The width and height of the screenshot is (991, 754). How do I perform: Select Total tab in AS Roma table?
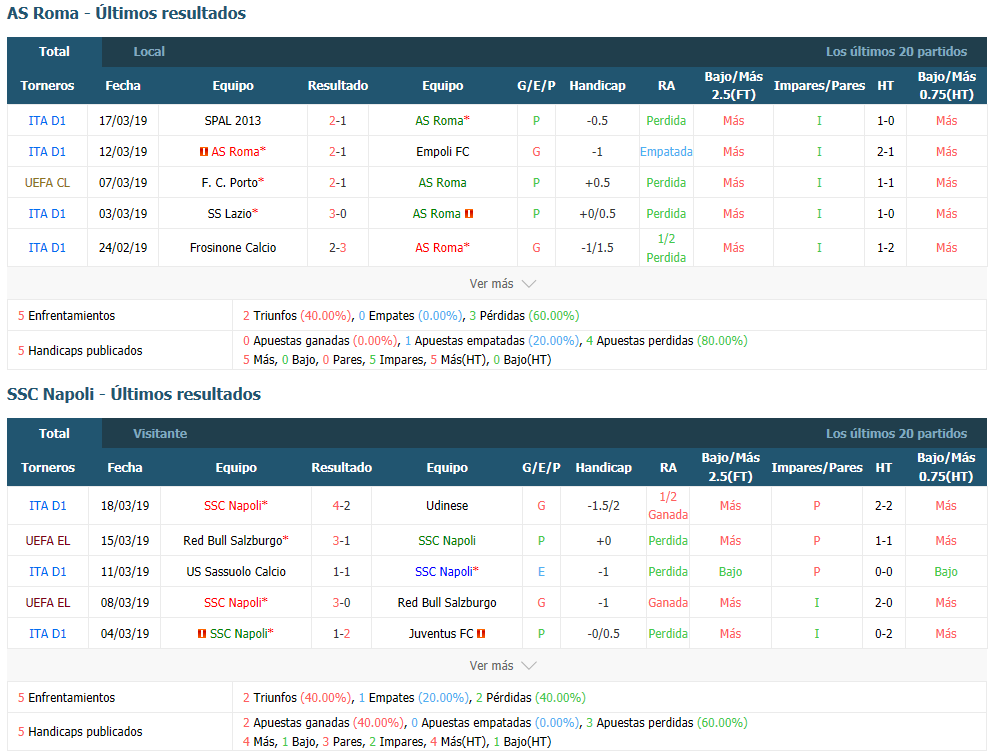click(54, 52)
